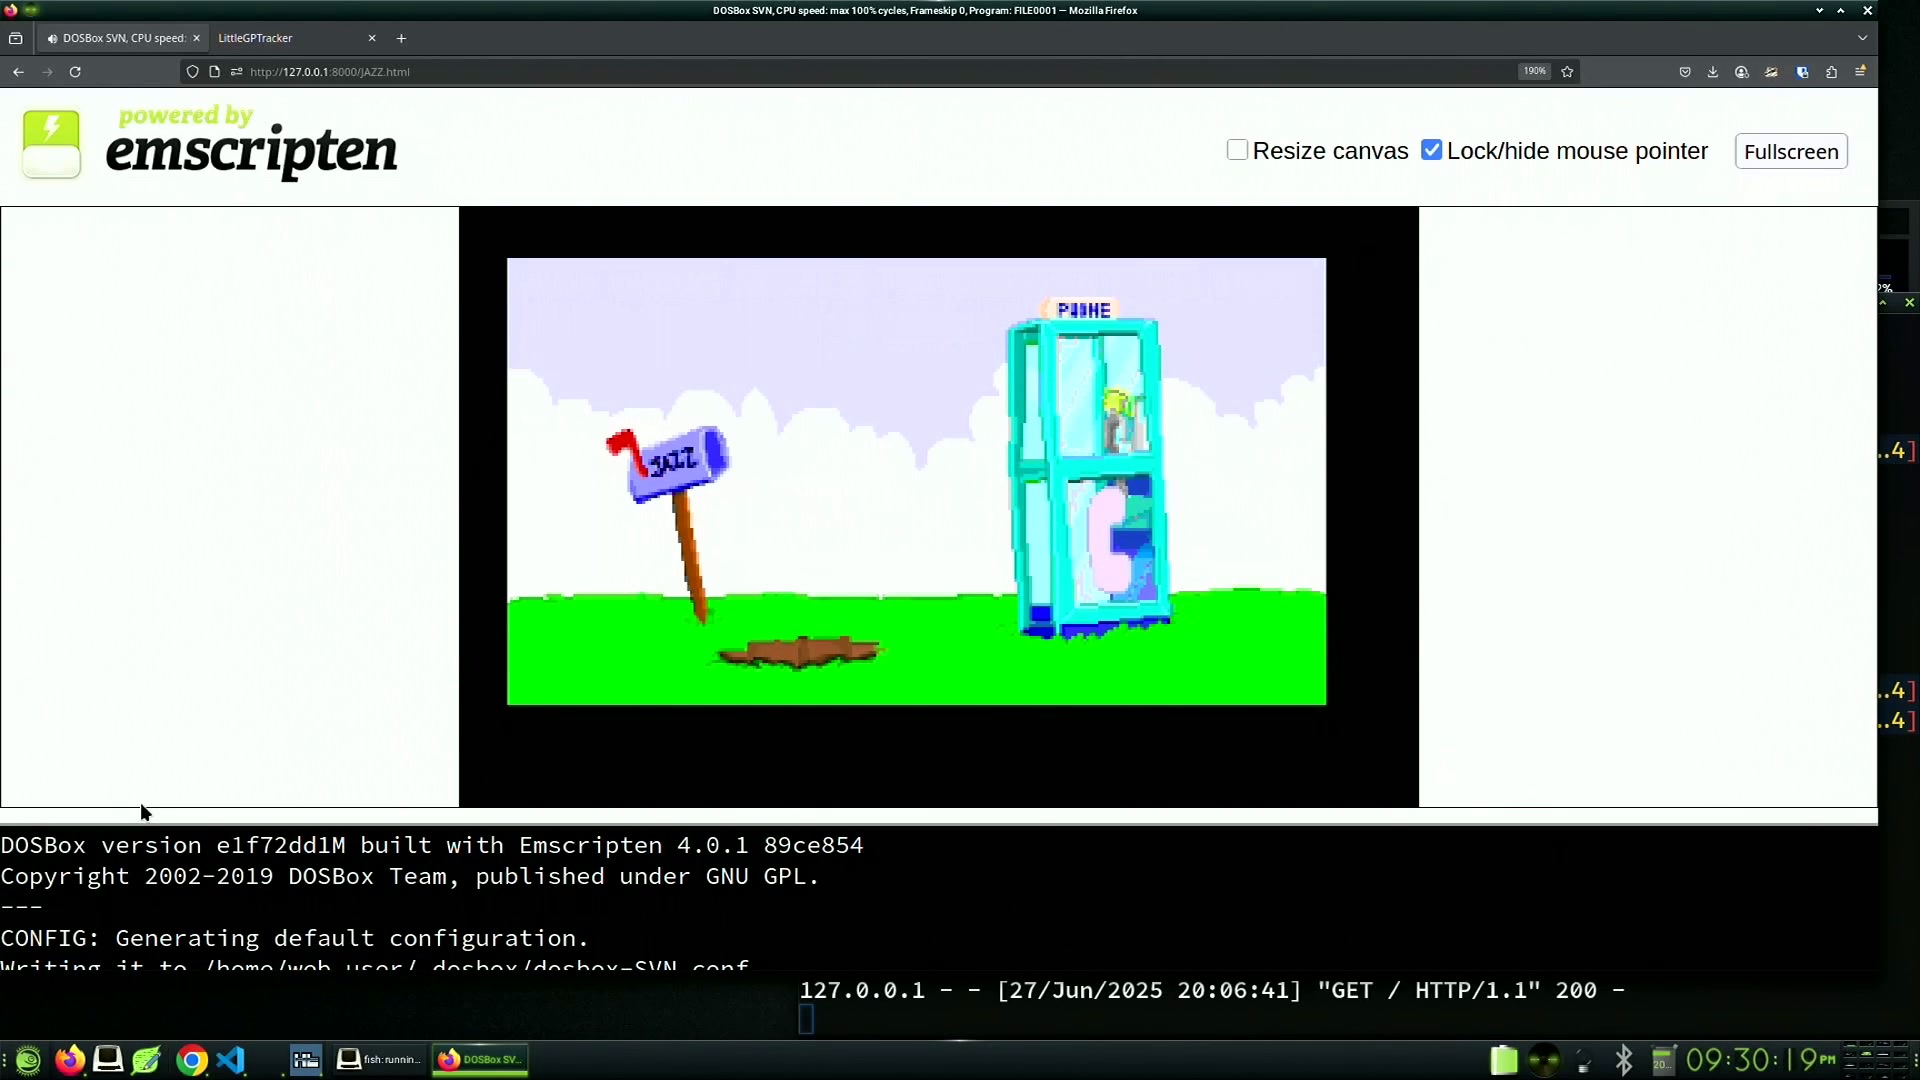Mute audio on DOSBox SVN tab
This screenshot has height=1080, width=1920.
(x=52, y=38)
